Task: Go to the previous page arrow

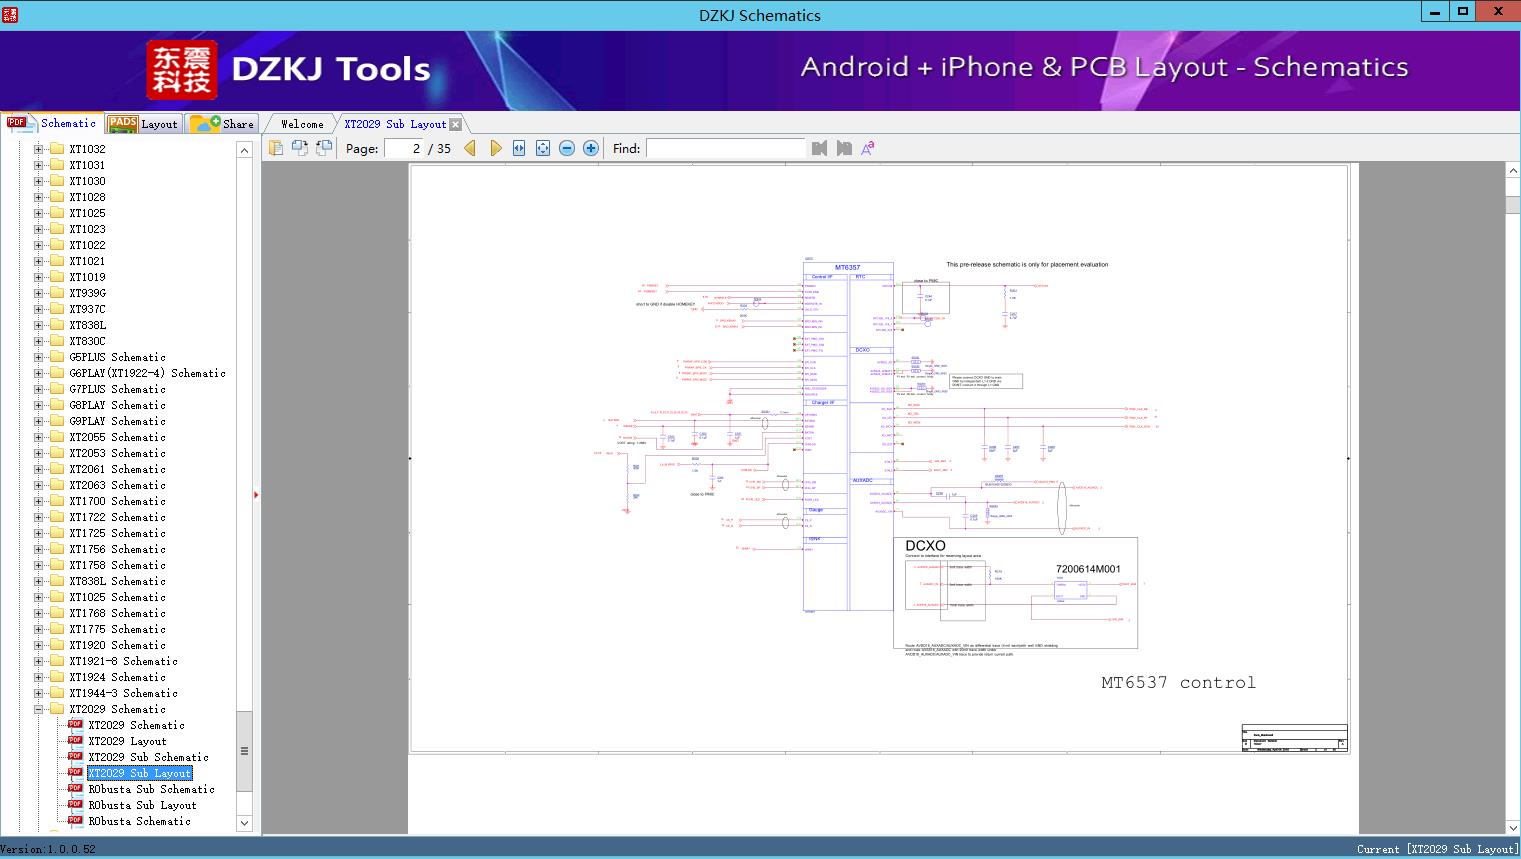Action: (x=470, y=148)
